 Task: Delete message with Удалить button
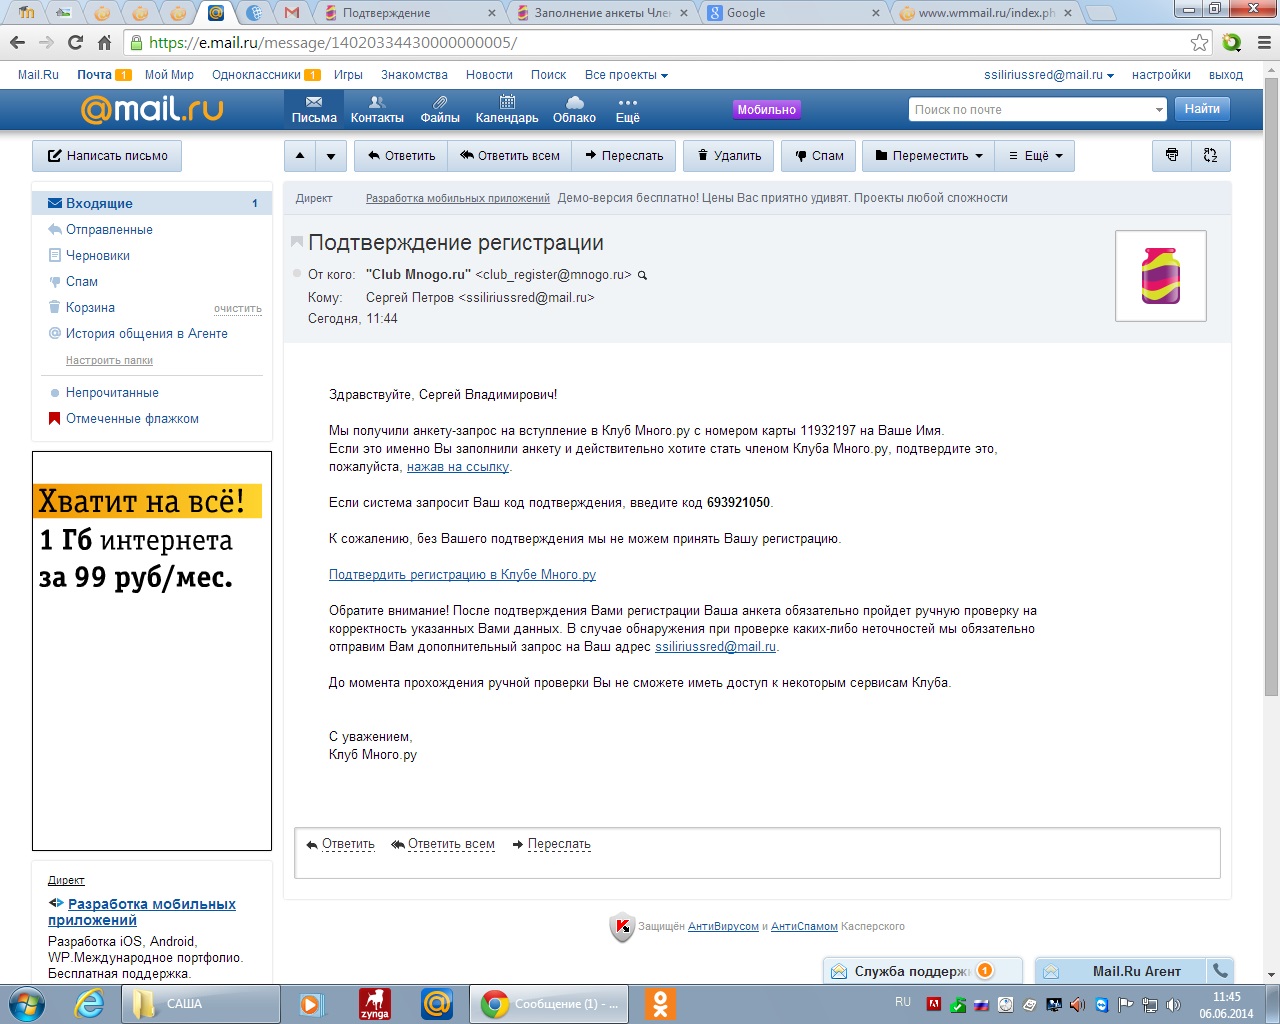tap(730, 155)
